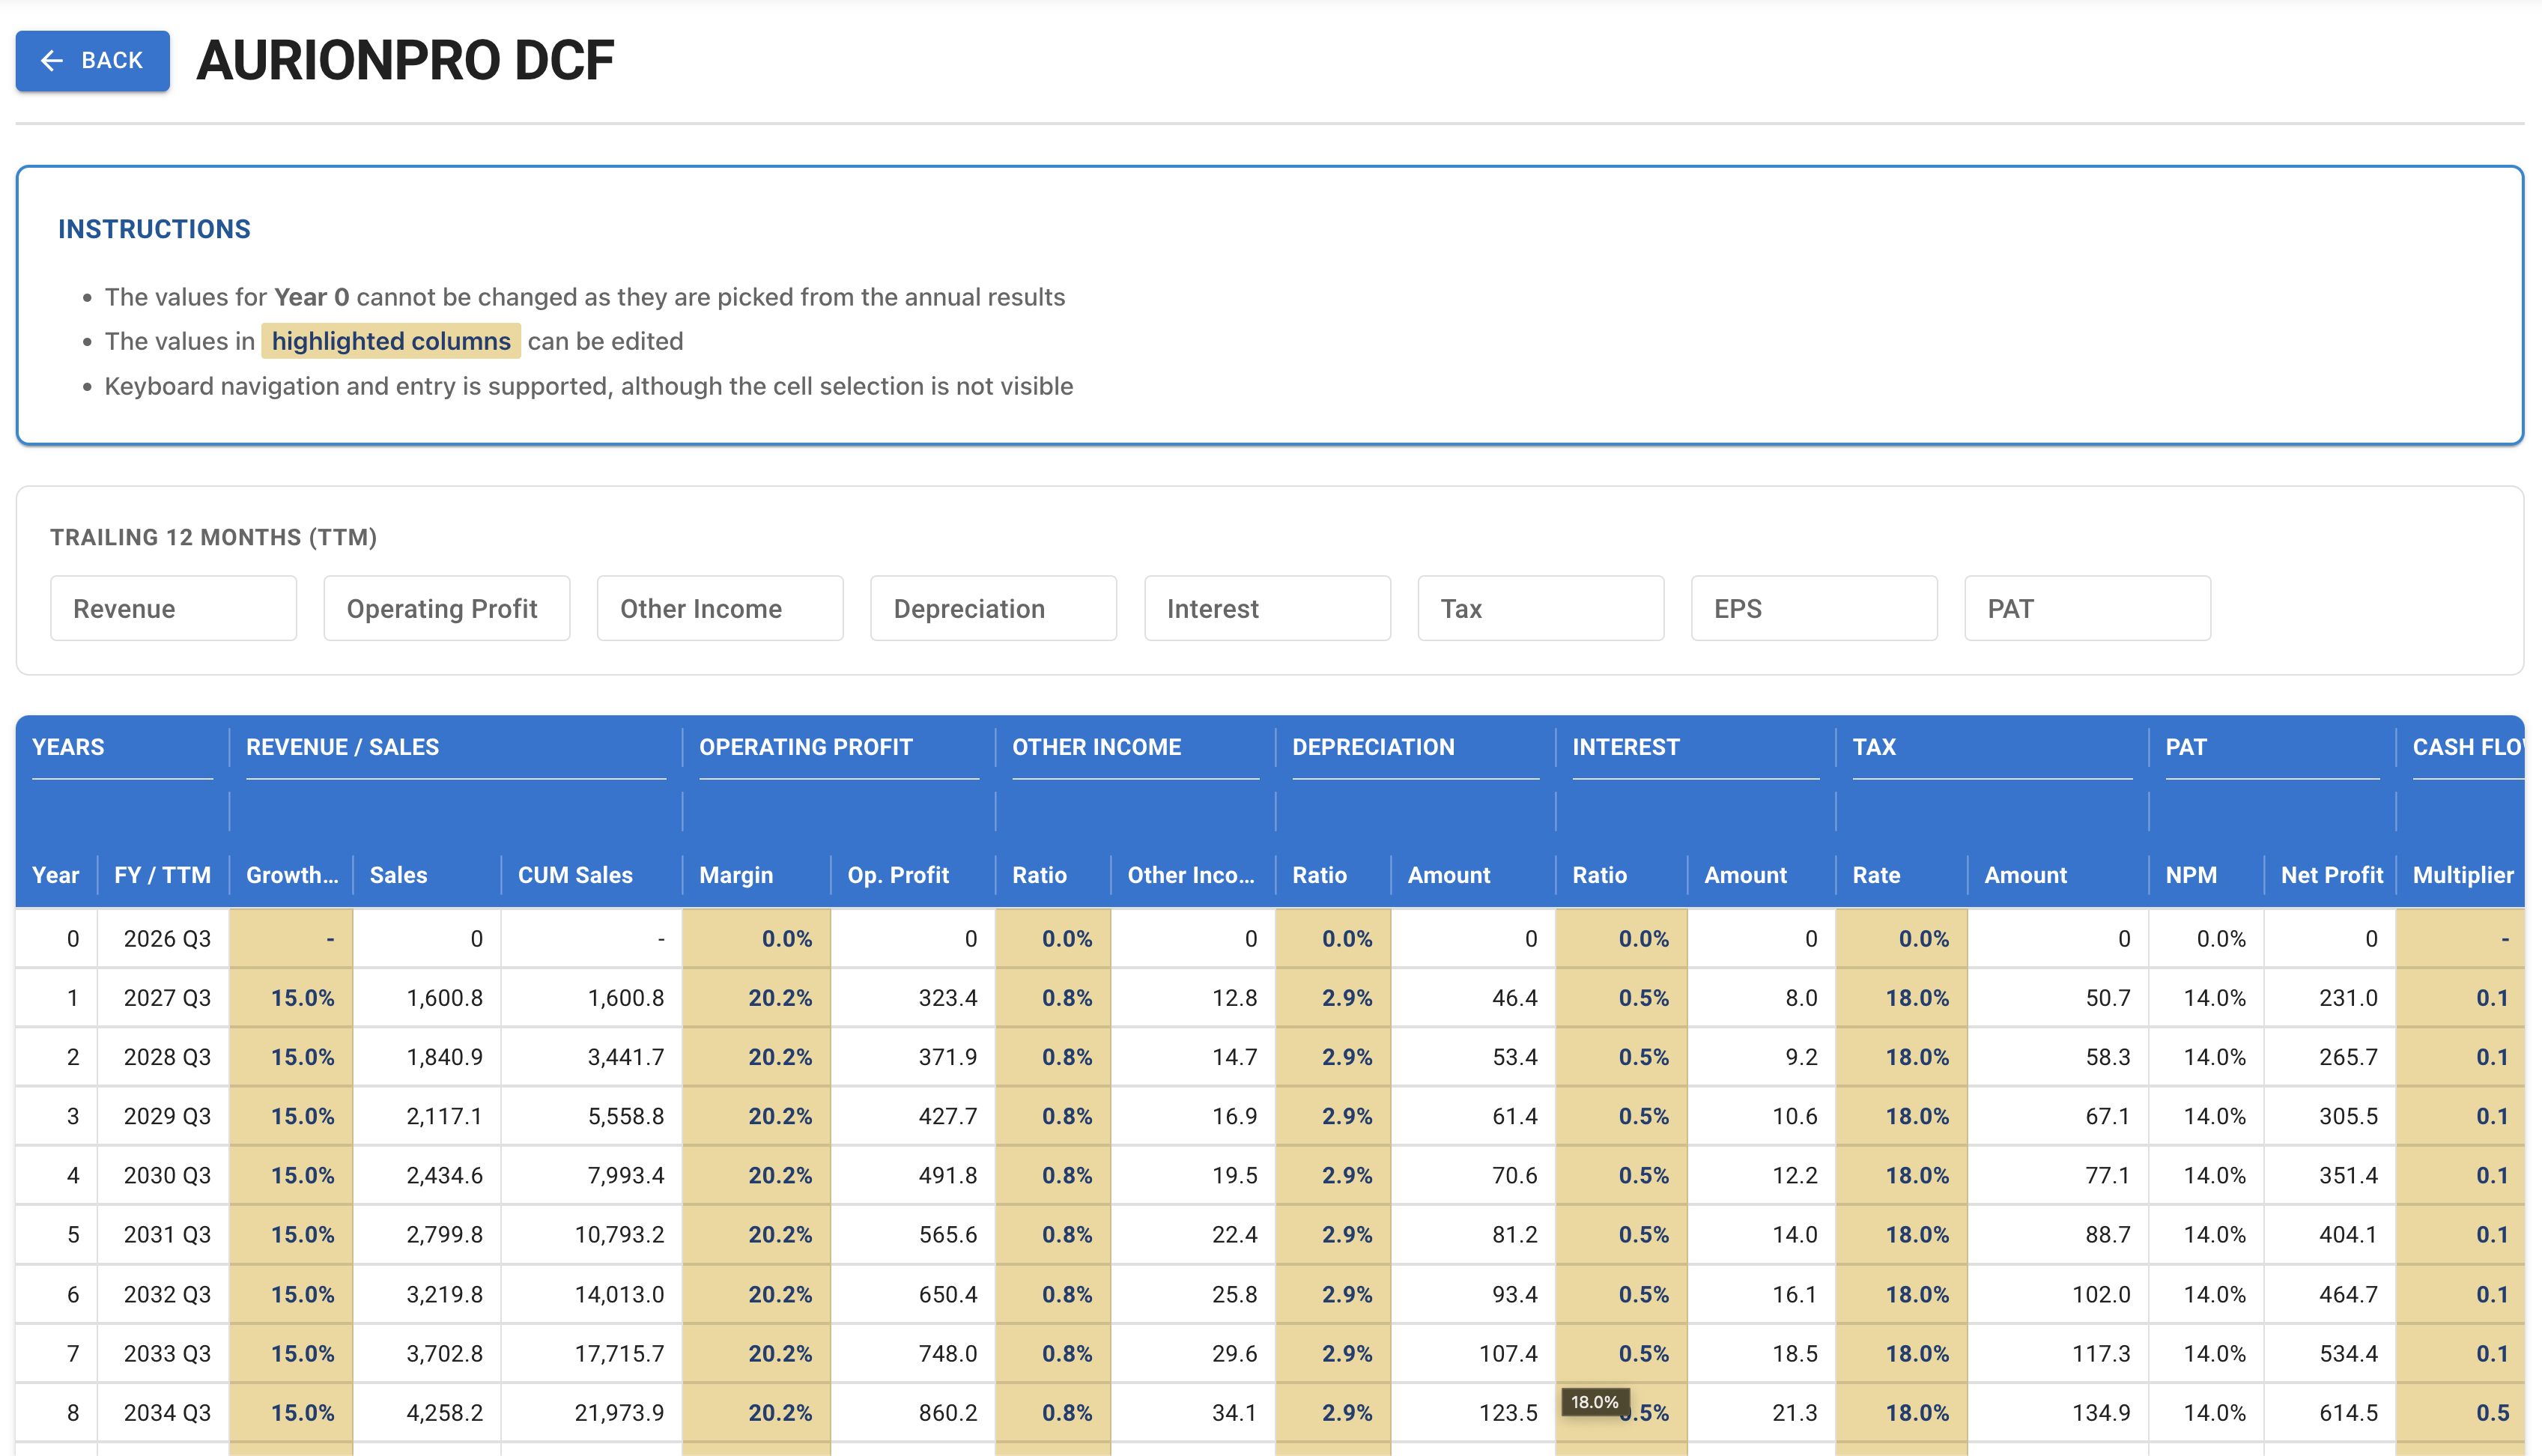Select the EPS TTM input field
Screen dimensions: 2542x1456
[1813, 608]
